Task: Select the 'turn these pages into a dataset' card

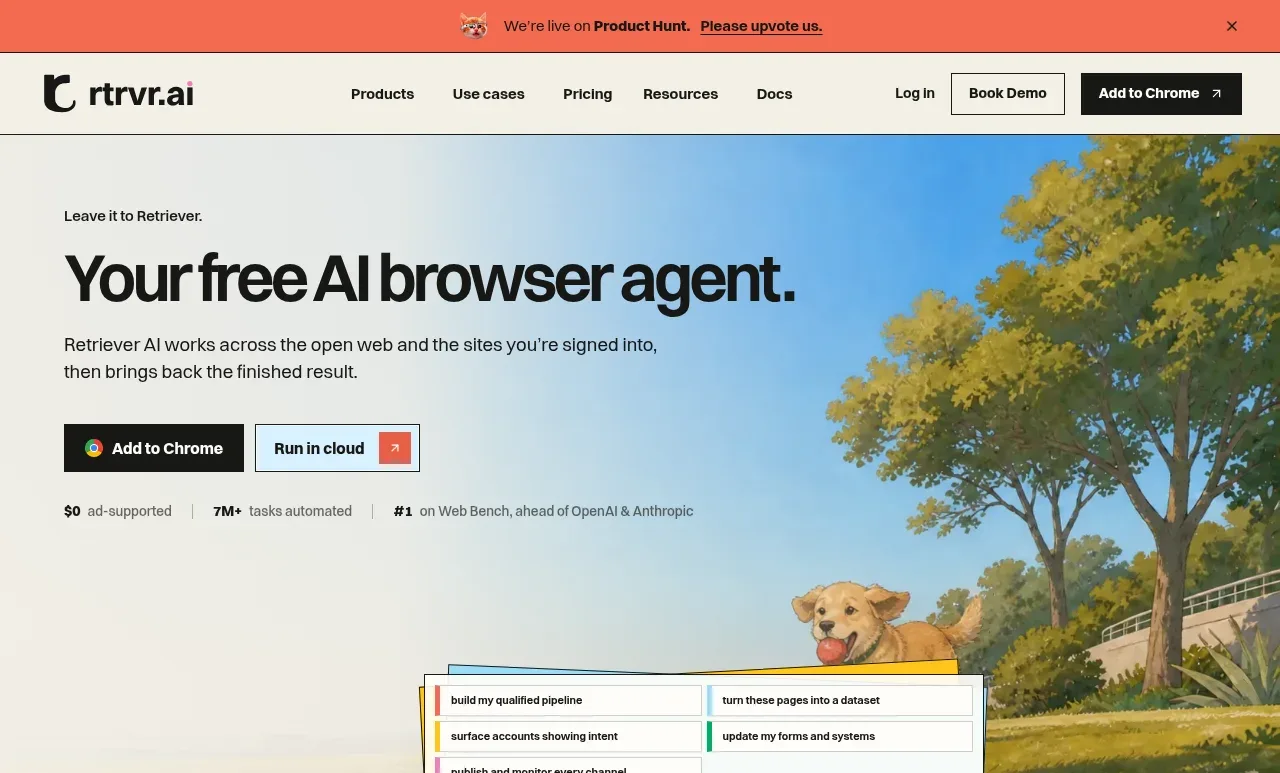Action: click(x=840, y=700)
